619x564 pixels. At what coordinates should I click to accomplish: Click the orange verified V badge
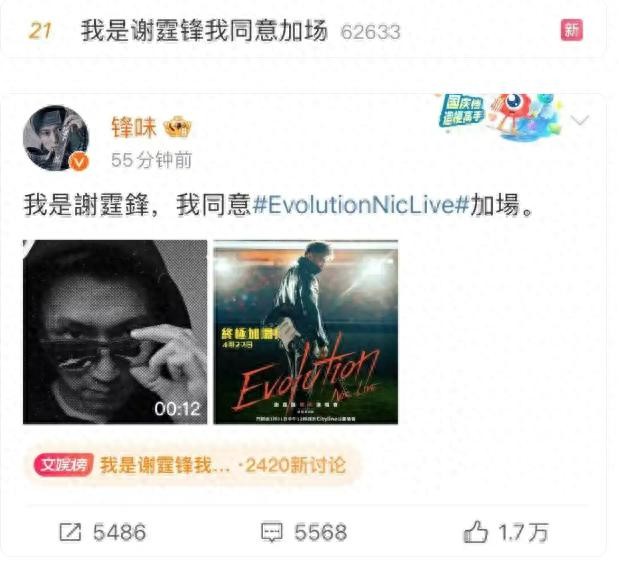[79, 162]
